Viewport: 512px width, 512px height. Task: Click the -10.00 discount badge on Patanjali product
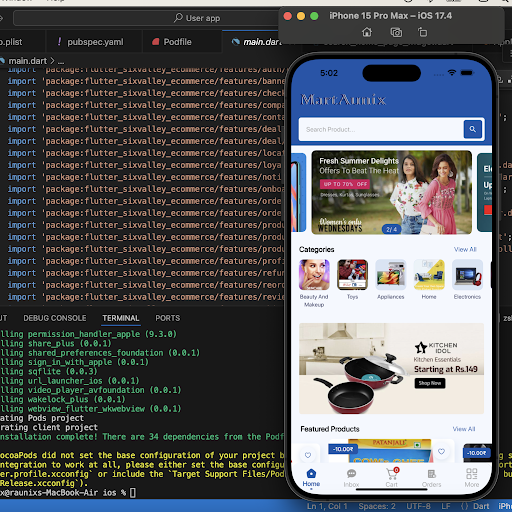(343, 449)
